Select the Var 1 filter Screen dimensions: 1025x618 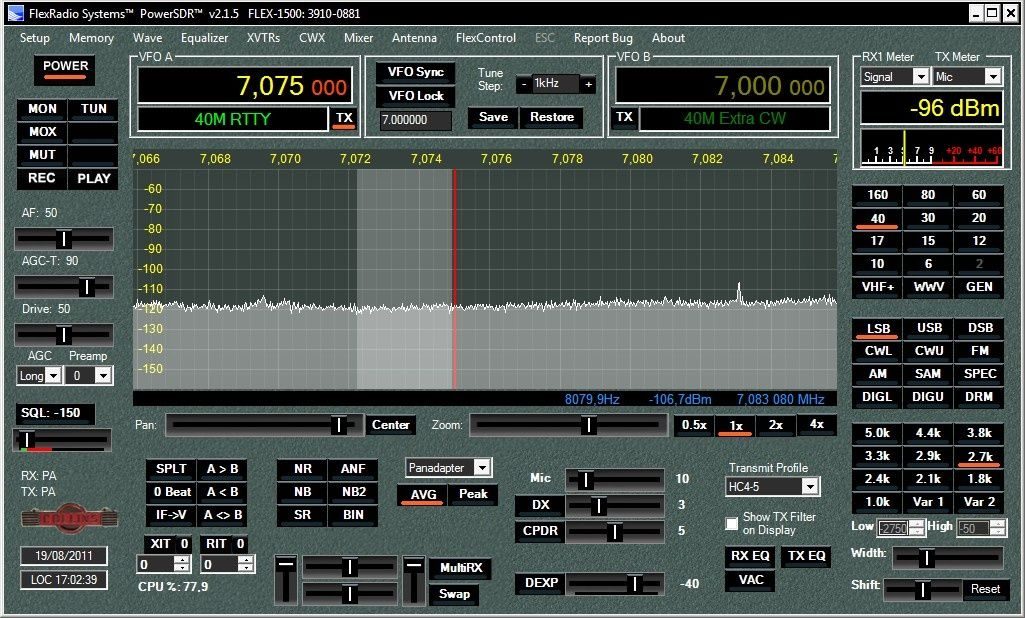point(928,502)
